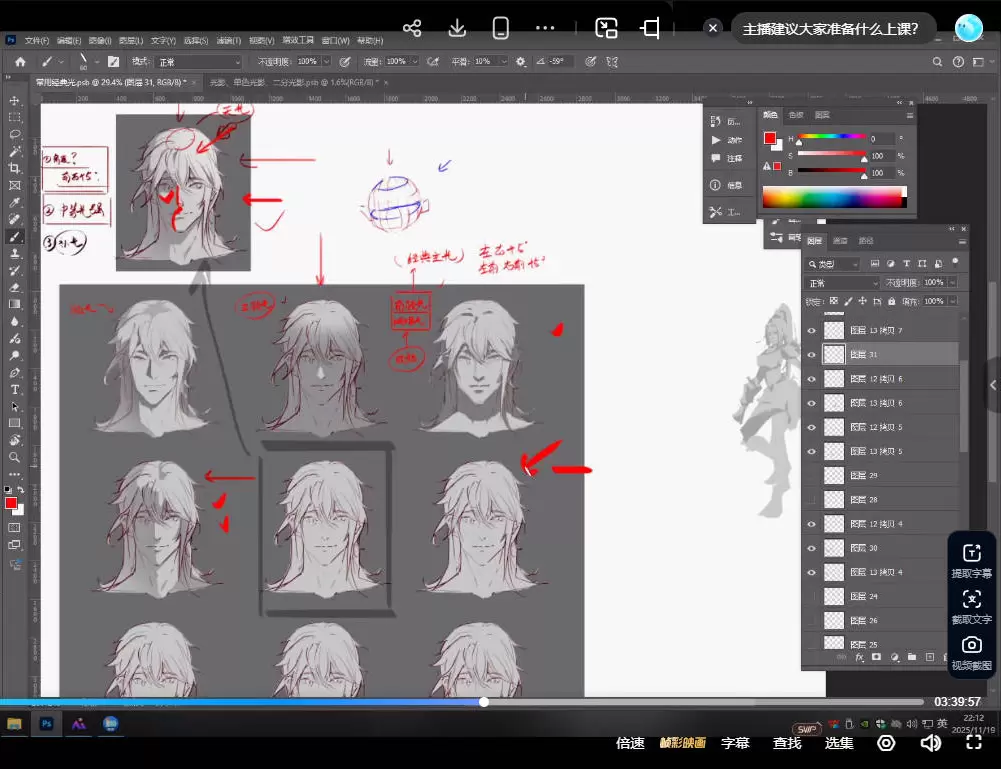Select the Move tool in toolbox
Viewport: 1001px width, 769px height.
(x=15, y=100)
